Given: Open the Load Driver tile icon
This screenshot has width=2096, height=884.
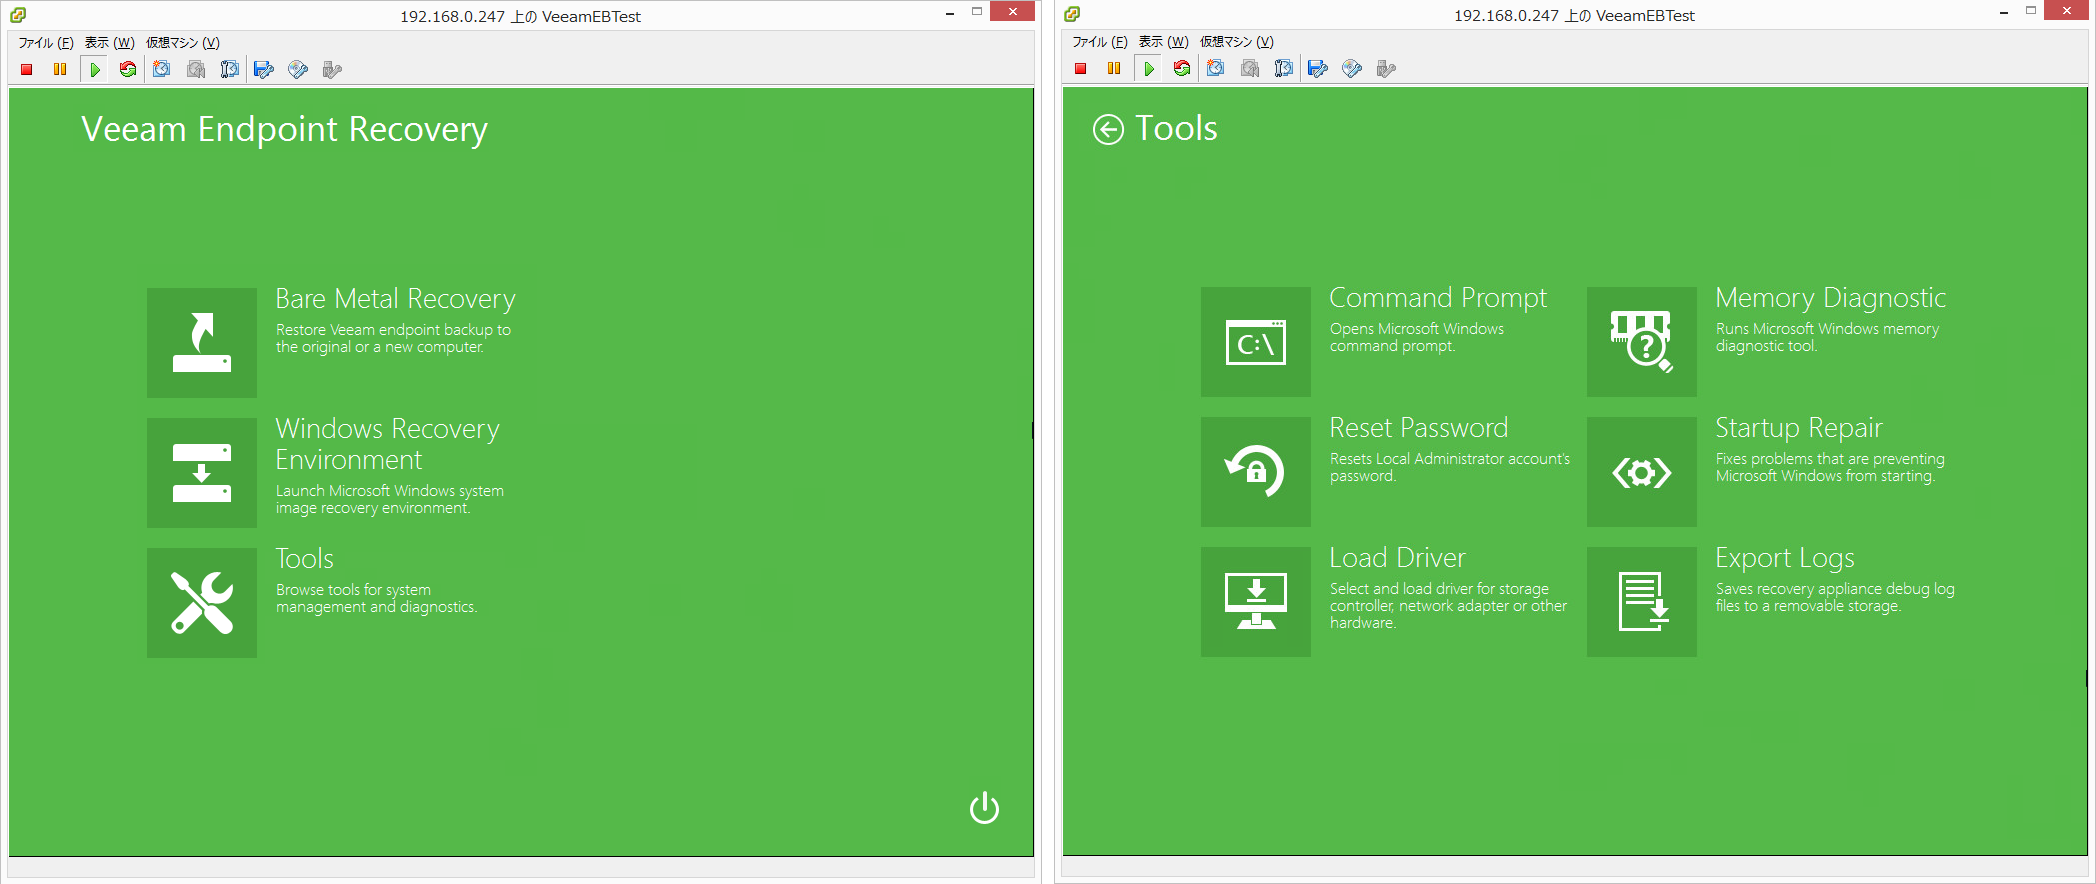Looking at the screenshot, I should click(1256, 602).
